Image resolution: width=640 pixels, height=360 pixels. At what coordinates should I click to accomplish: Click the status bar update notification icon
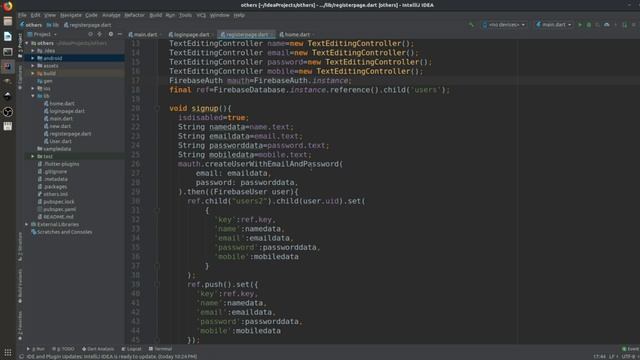pos(21,356)
